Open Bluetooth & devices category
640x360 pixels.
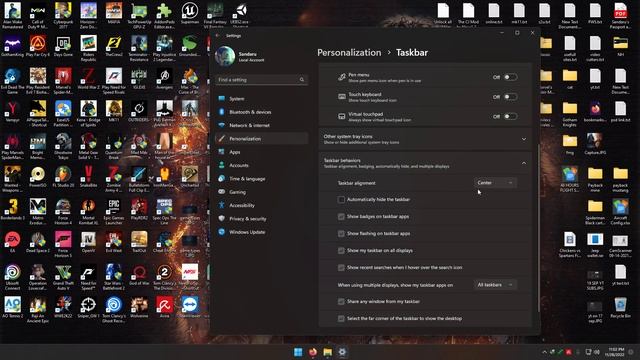pyautogui.click(x=262, y=112)
